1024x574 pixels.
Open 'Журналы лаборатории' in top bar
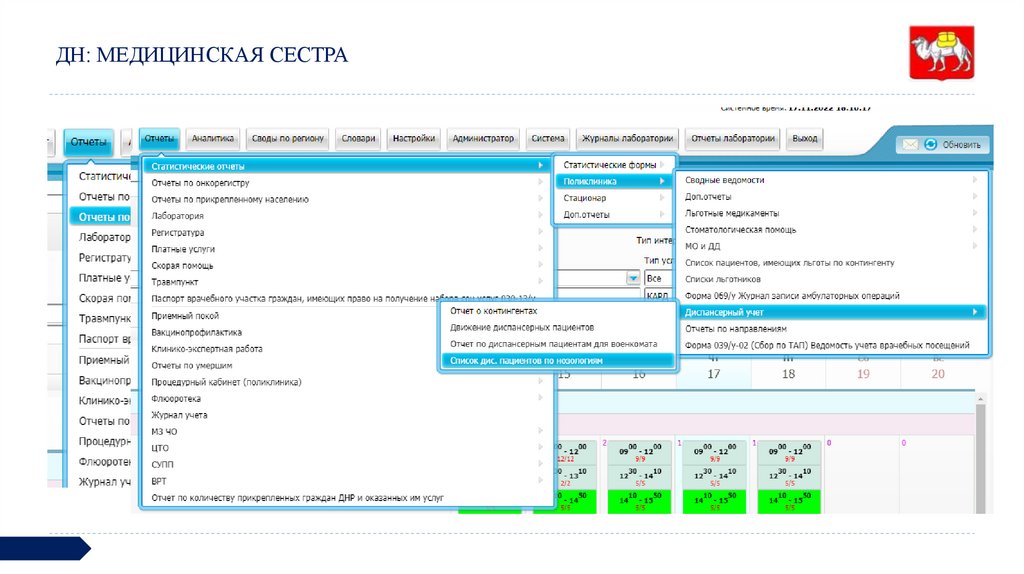(628, 139)
